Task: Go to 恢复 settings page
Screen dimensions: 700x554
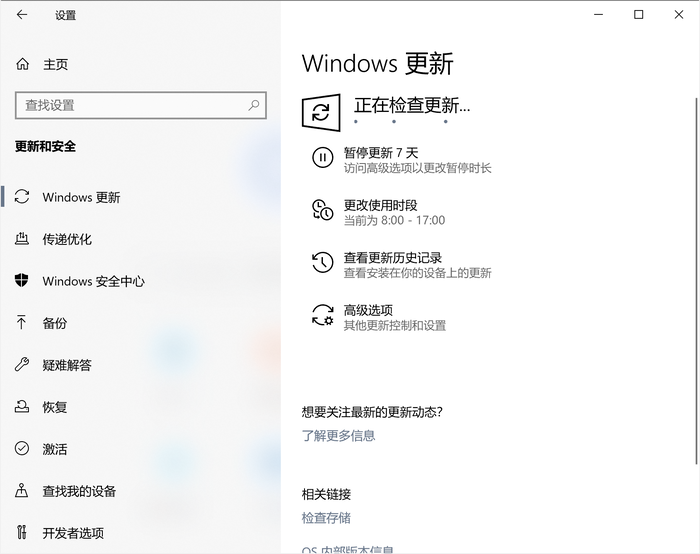Action: (55, 407)
